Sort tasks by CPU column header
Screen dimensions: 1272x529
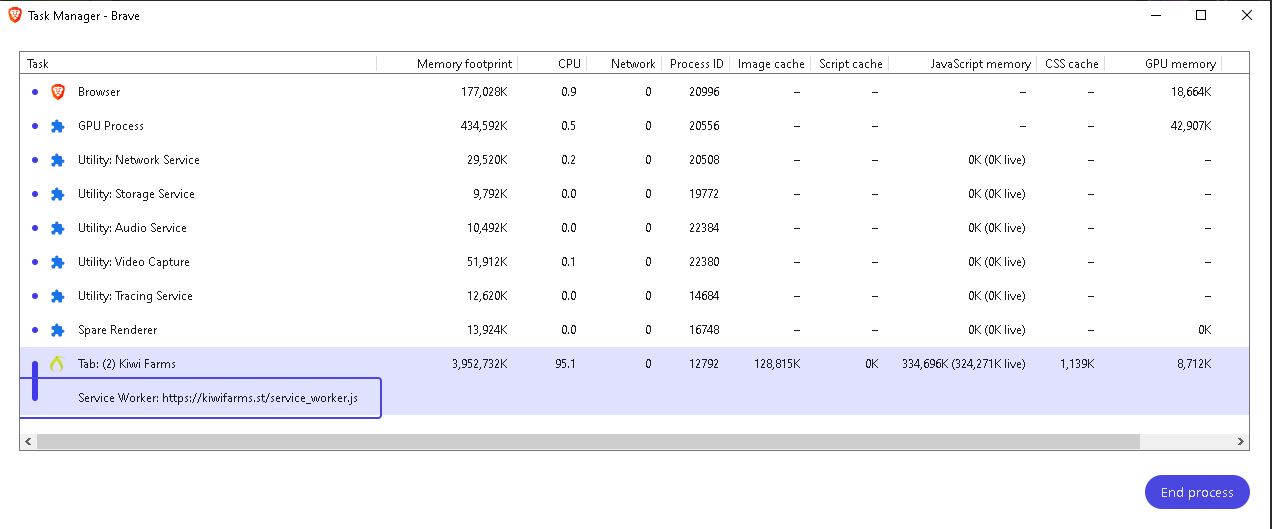(x=569, y=64)
